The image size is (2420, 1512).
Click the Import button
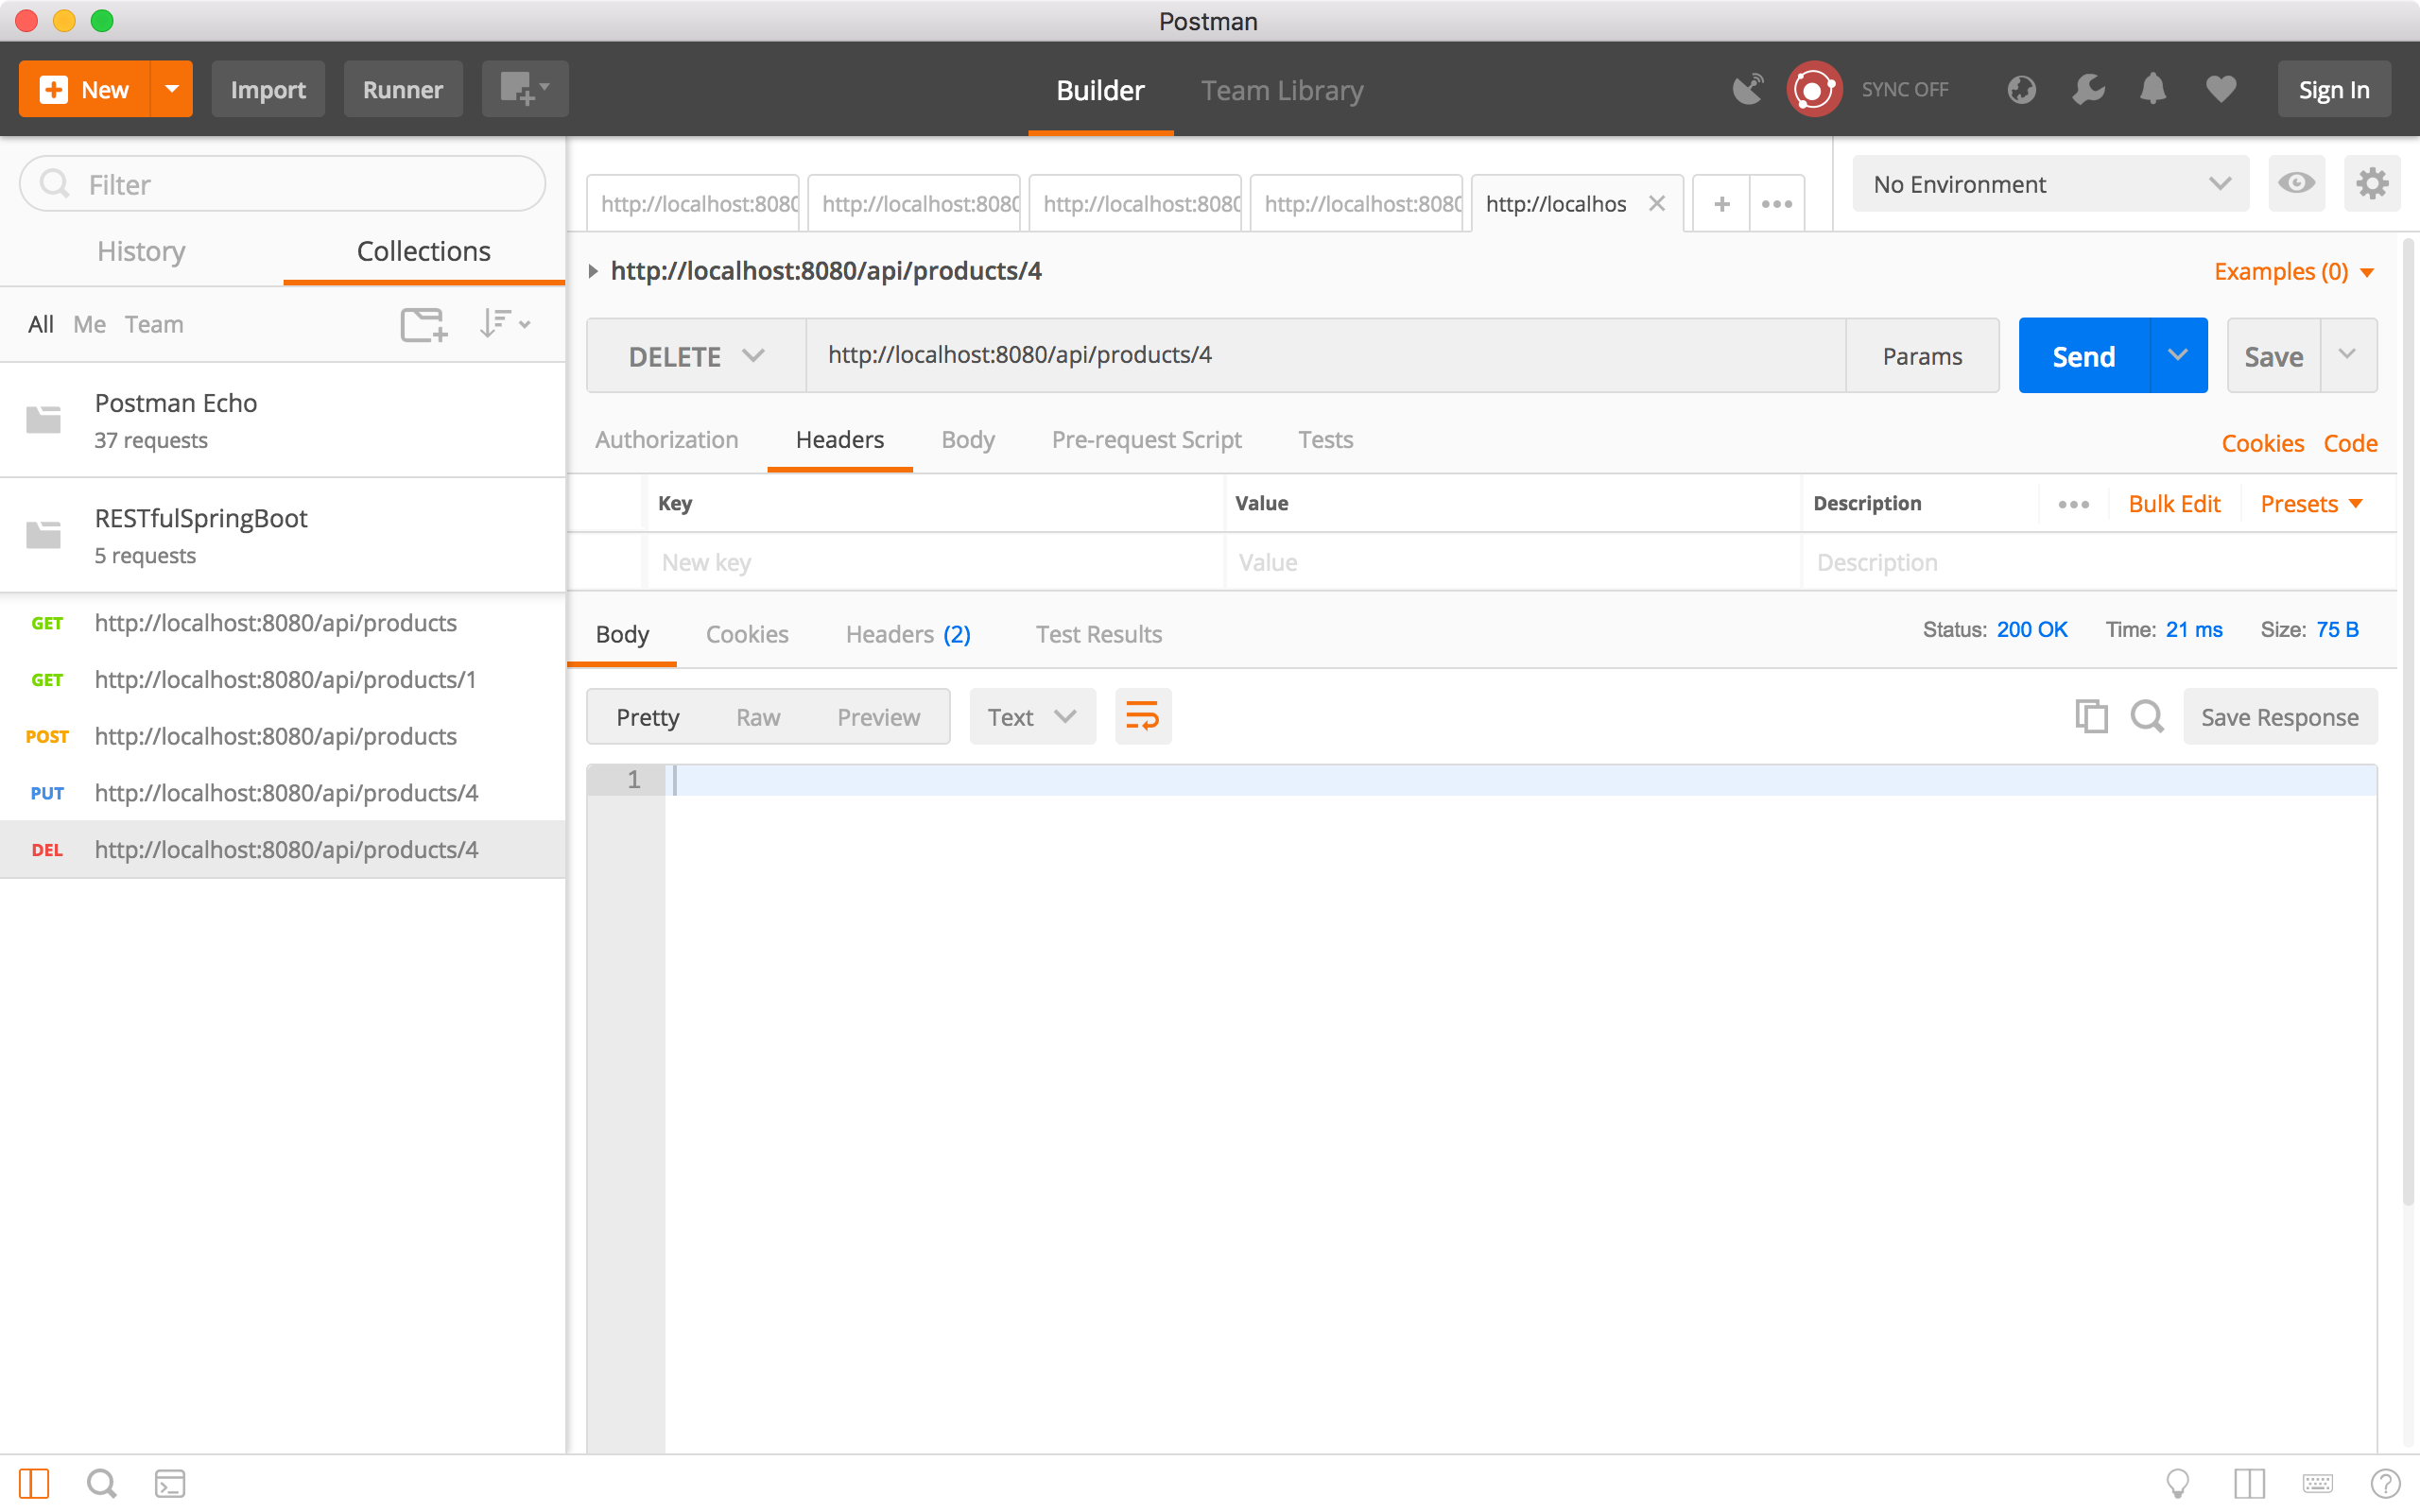click(268, 89)
